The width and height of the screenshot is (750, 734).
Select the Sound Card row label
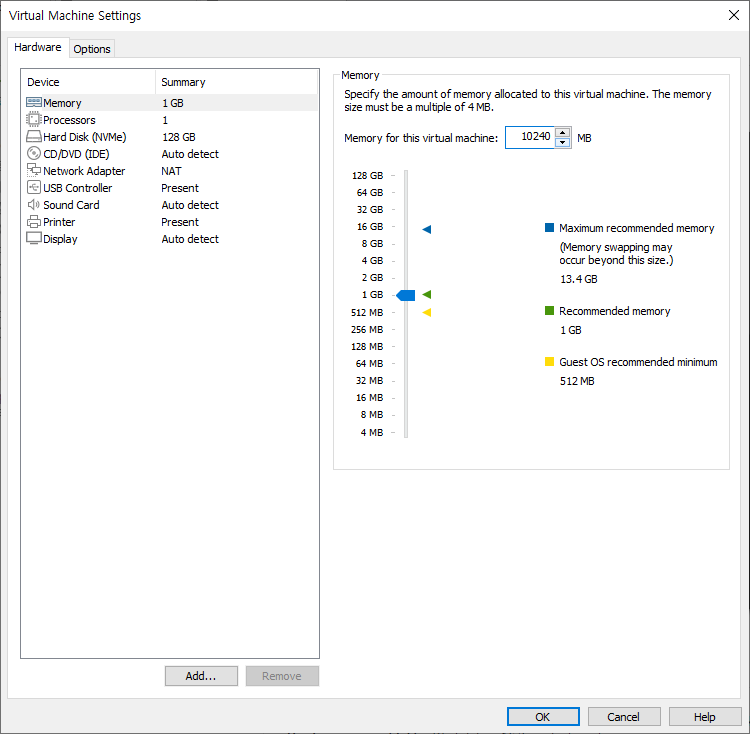pos(71,205)
